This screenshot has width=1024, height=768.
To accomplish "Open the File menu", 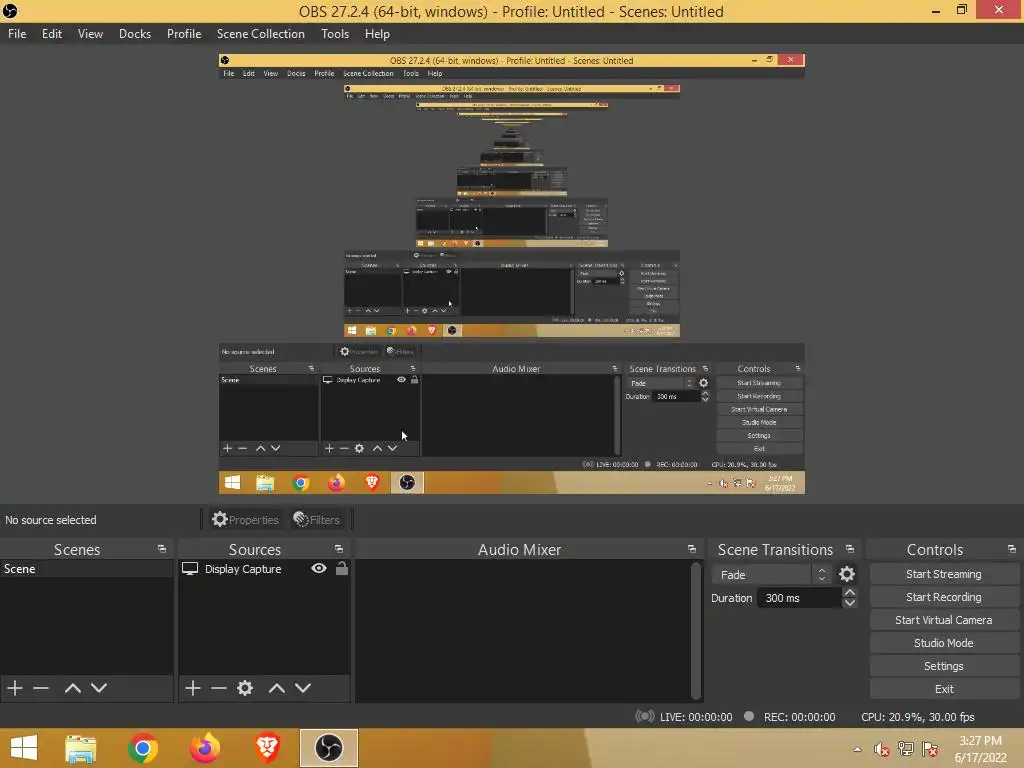I will pos(17,34).
